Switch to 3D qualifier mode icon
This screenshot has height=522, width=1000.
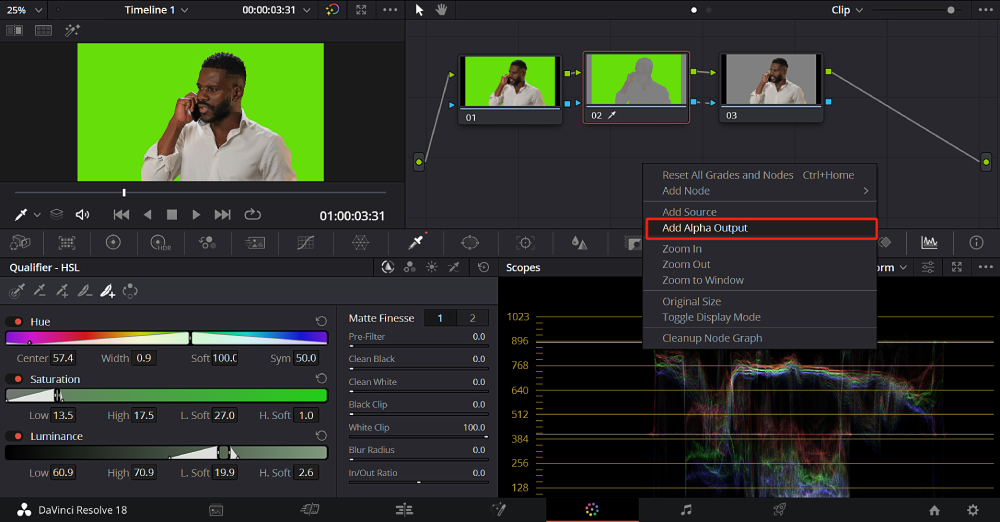(453, 267)
